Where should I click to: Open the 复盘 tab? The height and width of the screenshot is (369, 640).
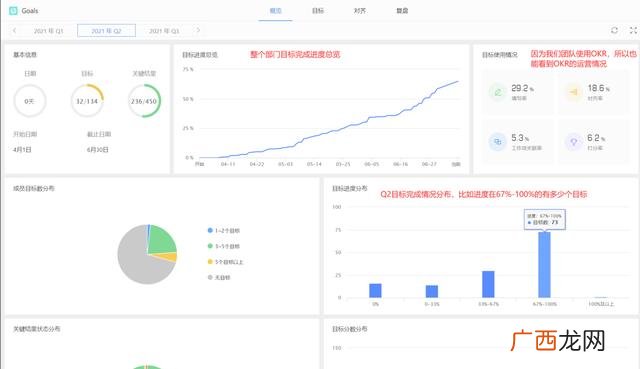point(402,11)
